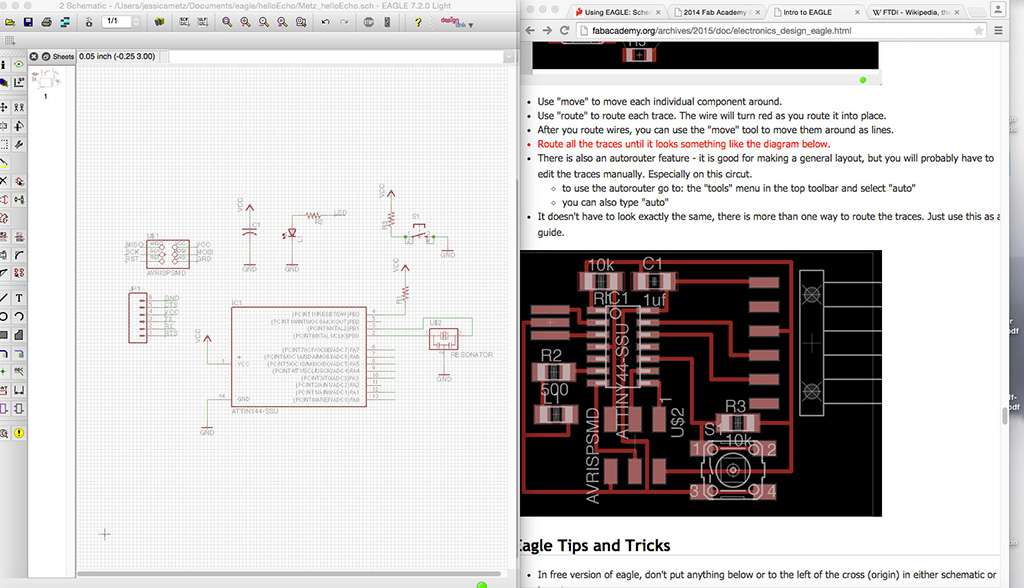1024x588 pixels.
Task: Switch to 2014 Fab Academy tab
Action: pos(715,12)
